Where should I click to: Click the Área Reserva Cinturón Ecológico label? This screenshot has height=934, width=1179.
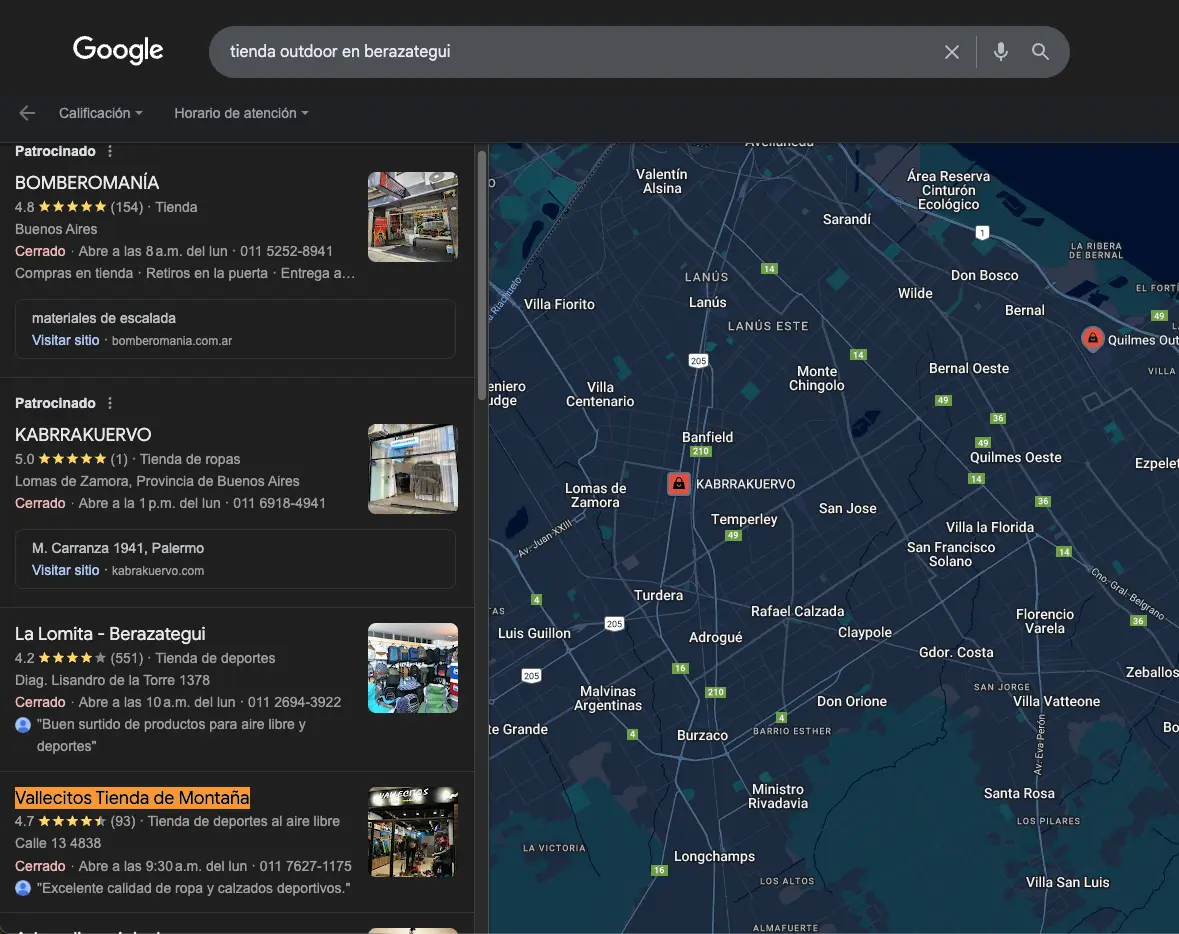click(x=948, y=190)
